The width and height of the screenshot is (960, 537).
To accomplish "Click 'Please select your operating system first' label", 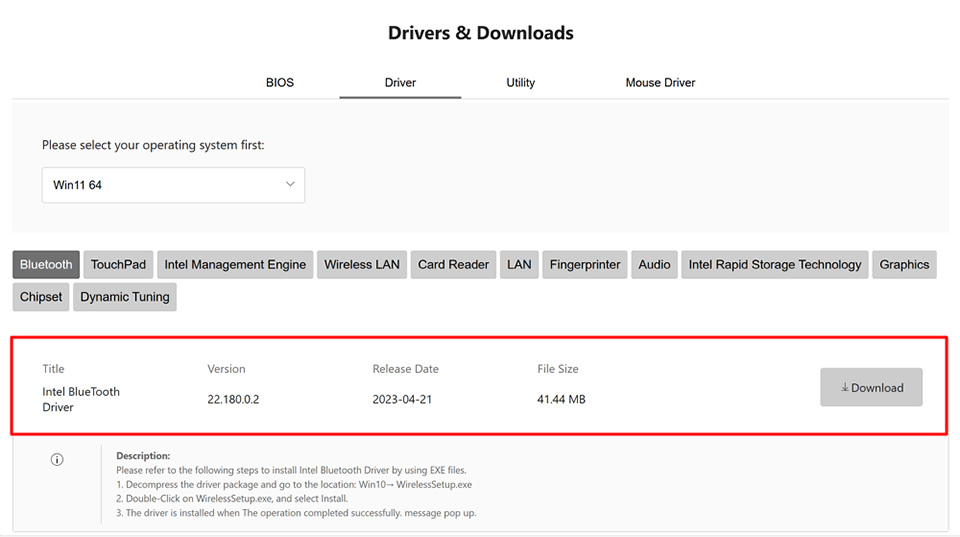I will (x=153, y=145).
